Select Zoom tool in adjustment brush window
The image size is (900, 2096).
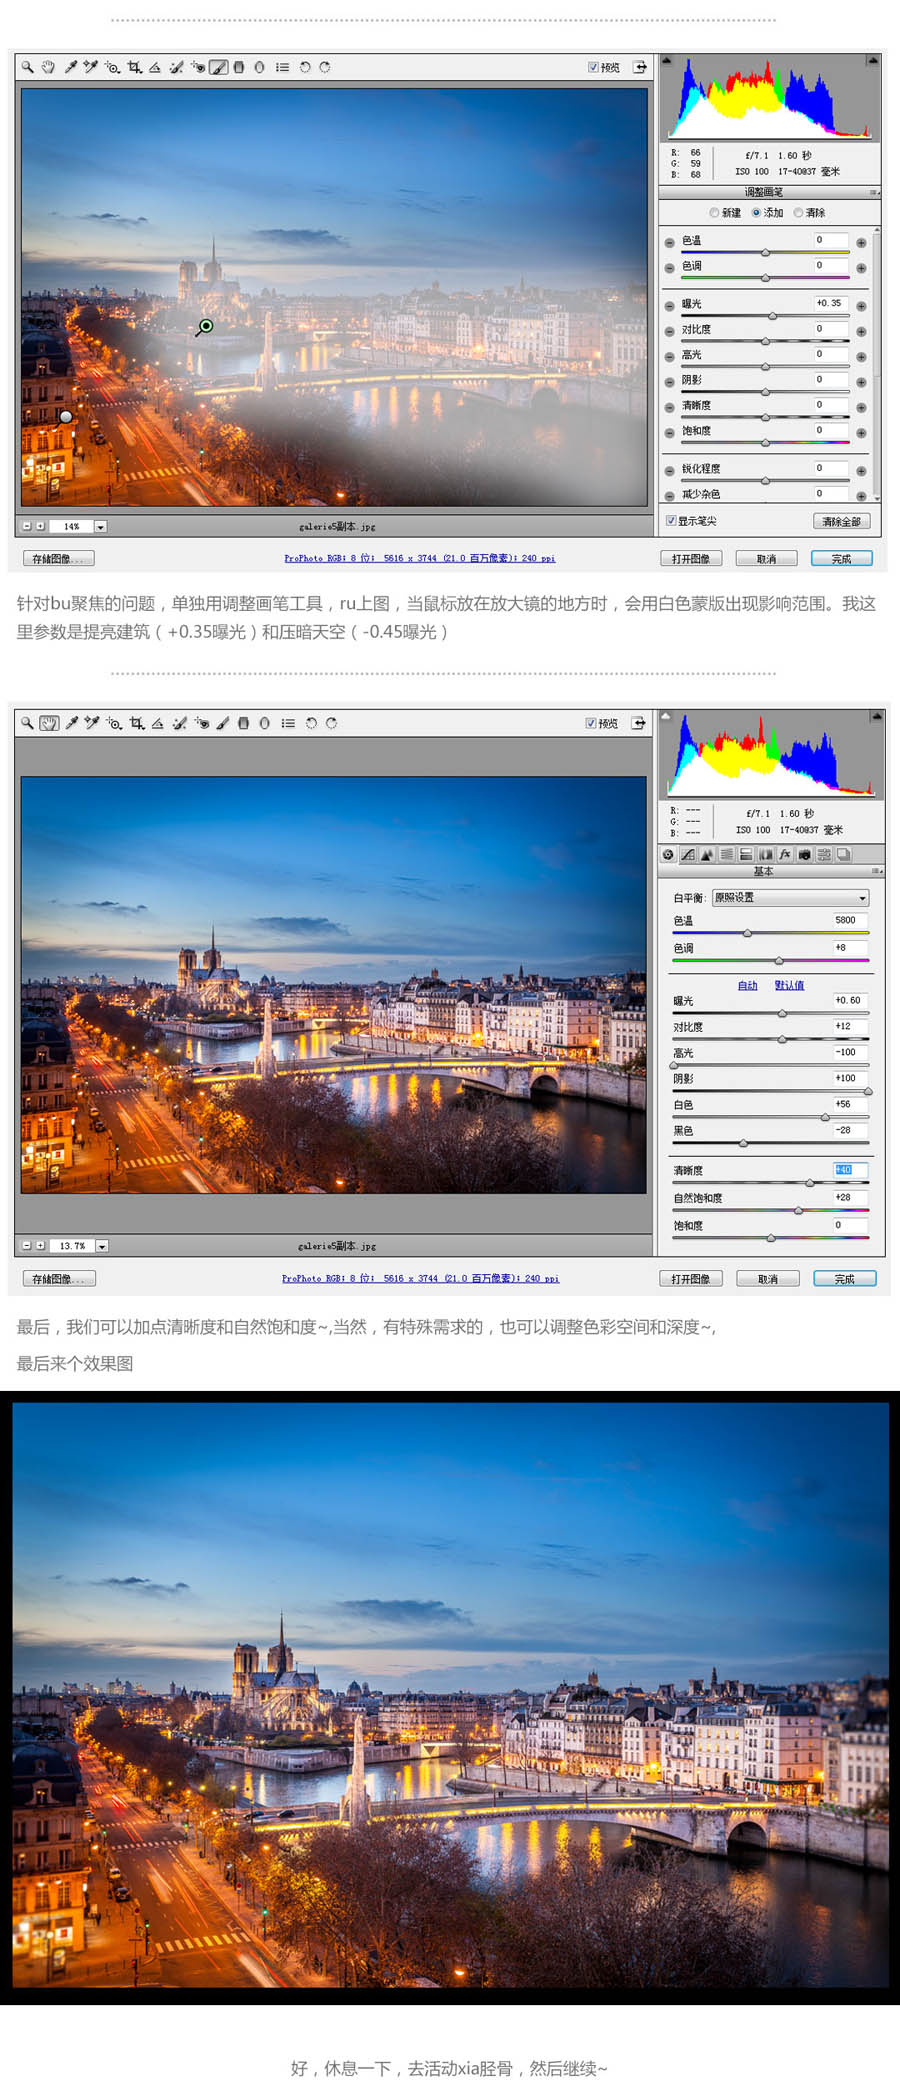pyautogui.click(x=27, y=67)
